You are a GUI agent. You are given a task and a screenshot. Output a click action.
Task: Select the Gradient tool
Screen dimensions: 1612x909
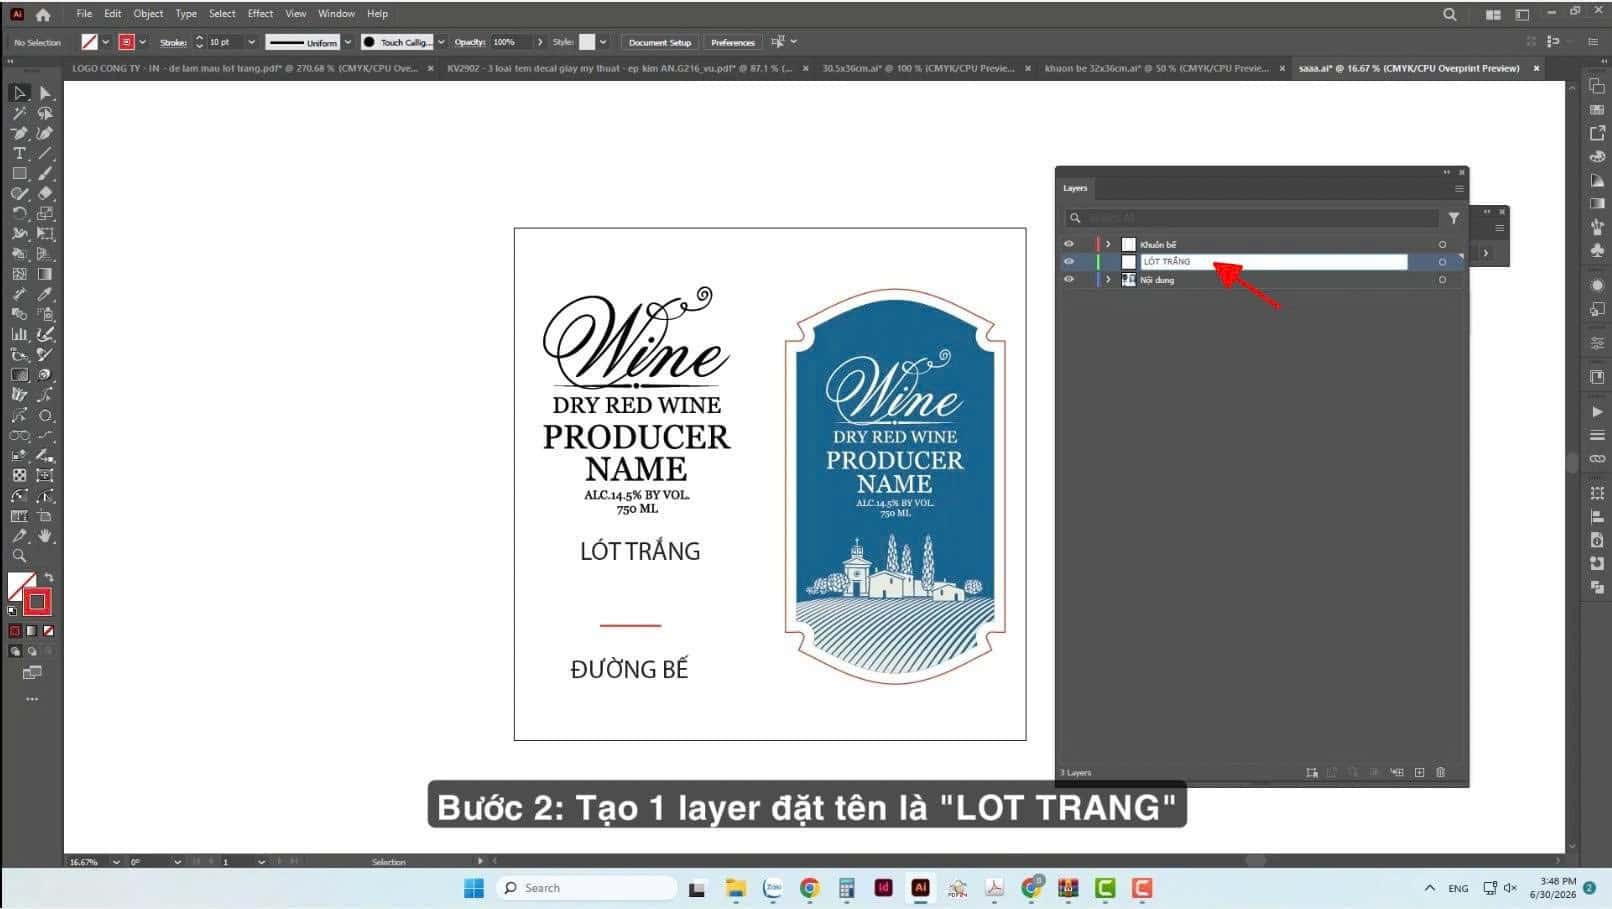pos(45,274)
